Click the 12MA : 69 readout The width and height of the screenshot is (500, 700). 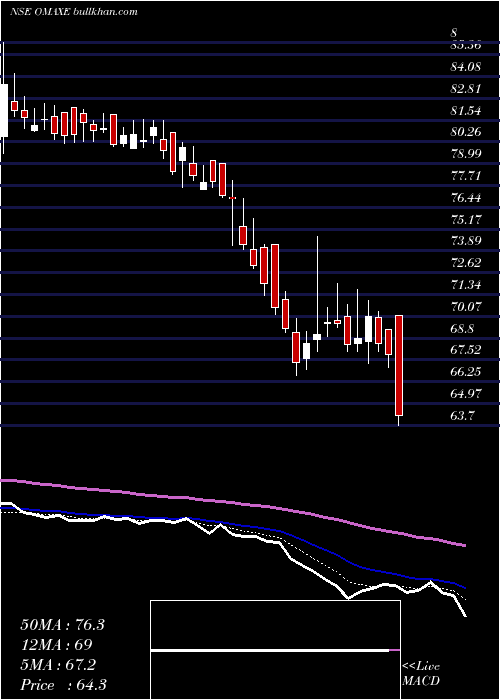[56, 645]
